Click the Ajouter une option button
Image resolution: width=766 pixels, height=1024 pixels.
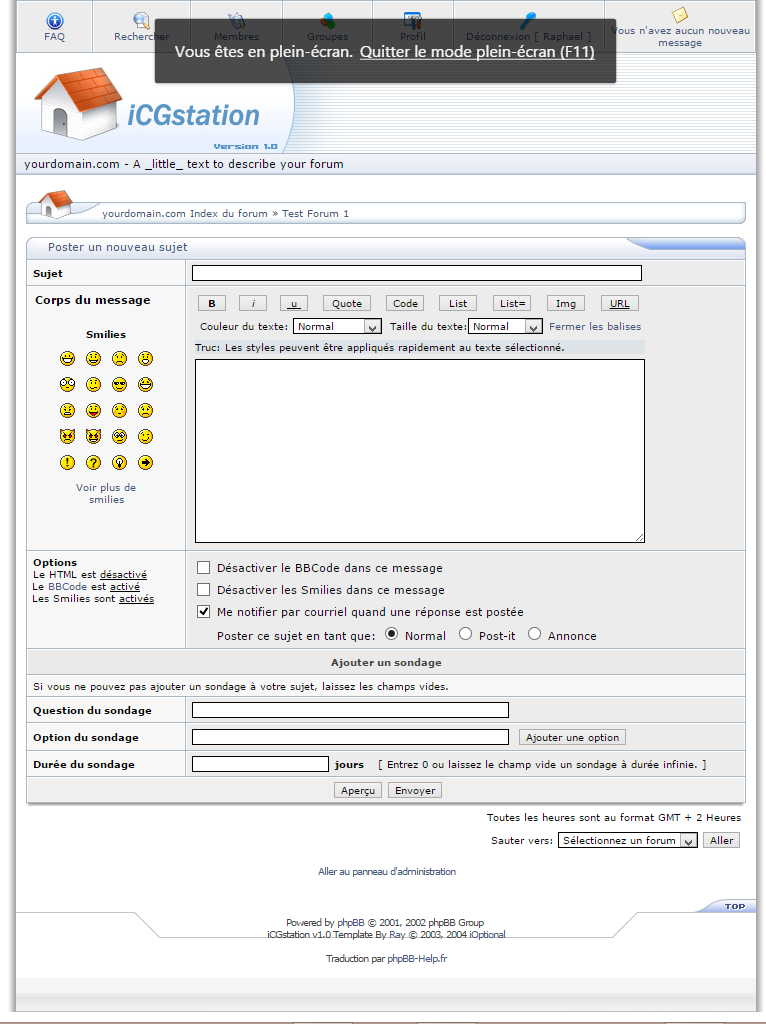[573, 737]
